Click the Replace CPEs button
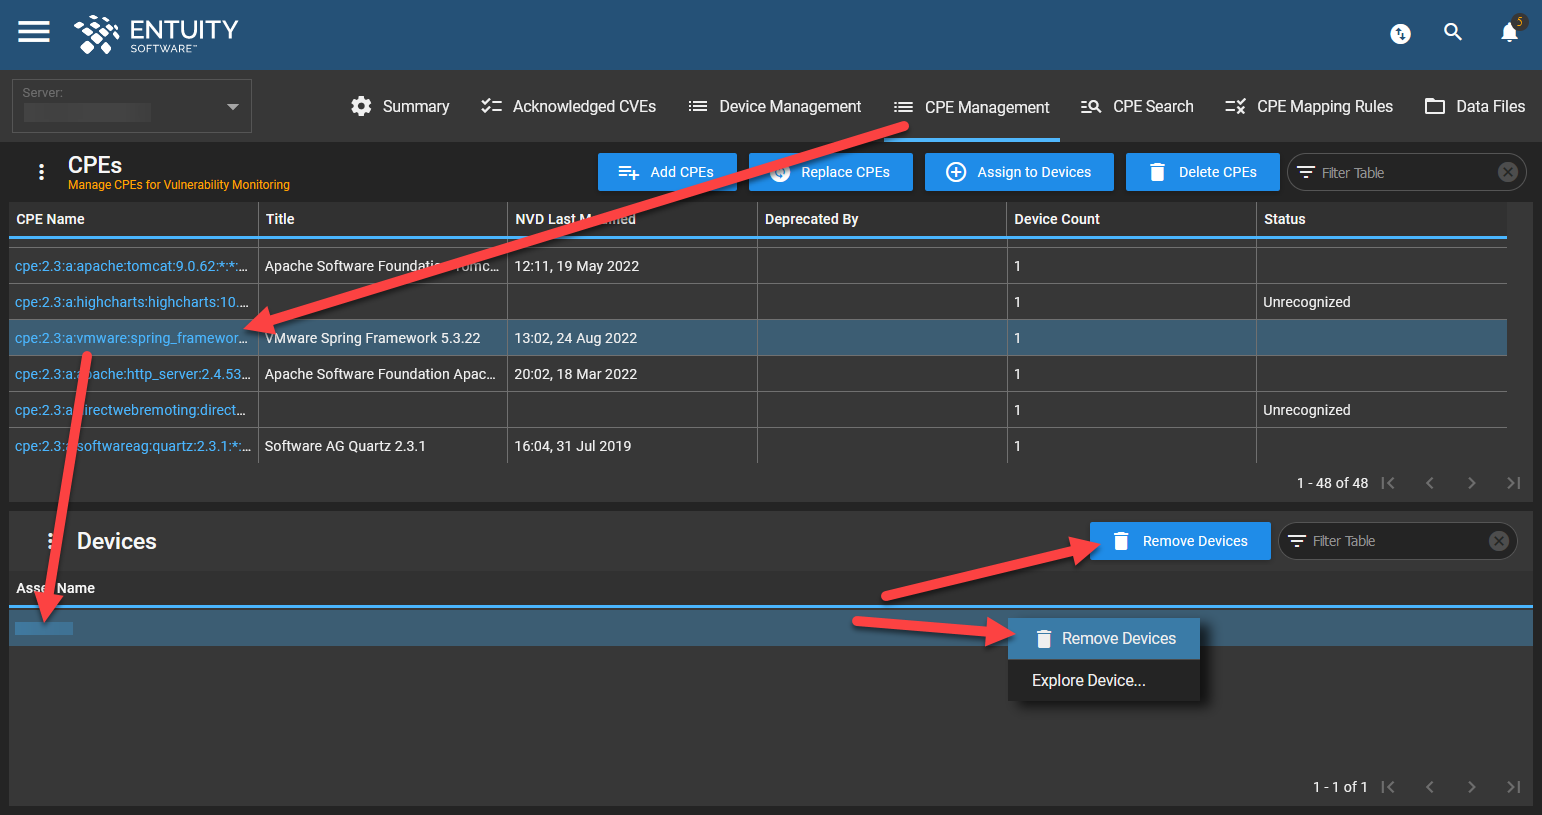1542x815 pixels. 830,172
